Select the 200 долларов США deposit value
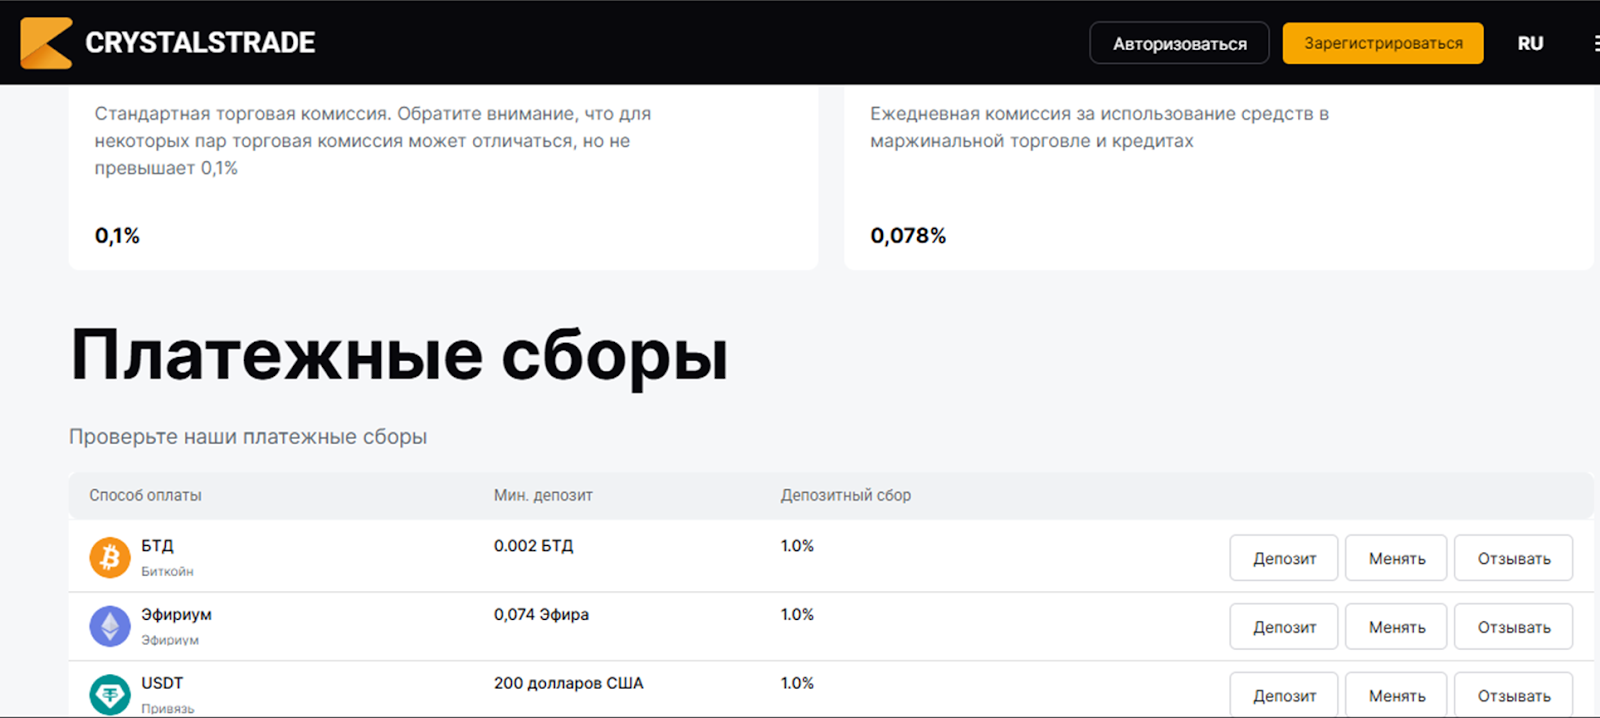The image size is (1600, 718). [569, 683]
